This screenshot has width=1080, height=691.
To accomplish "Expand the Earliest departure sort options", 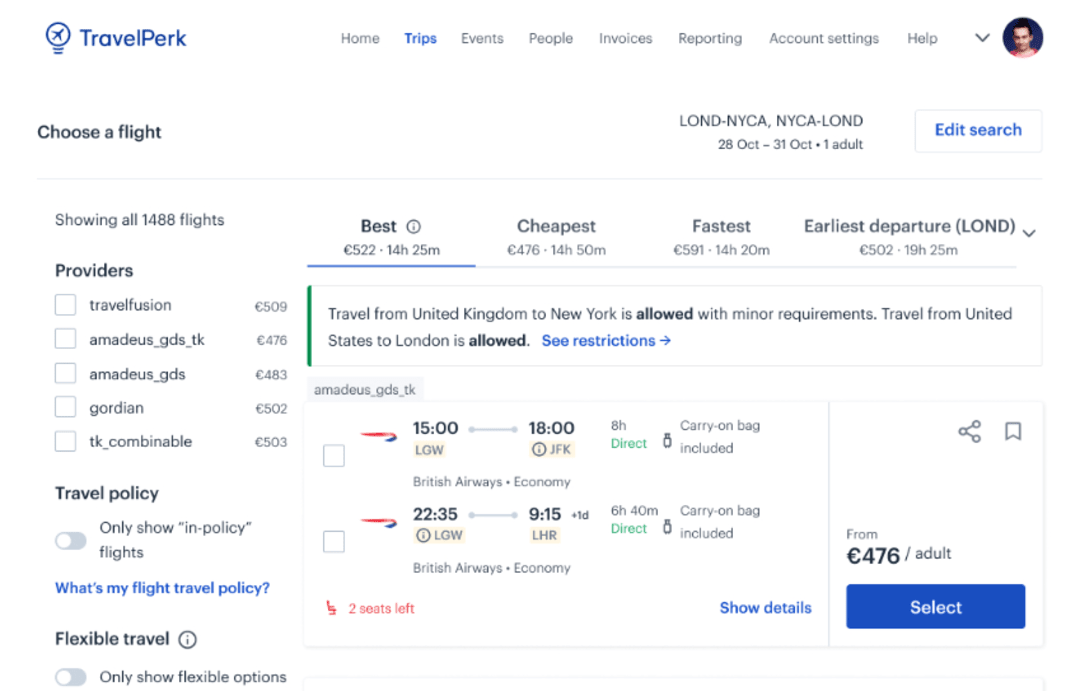I will pos(1029,231).
